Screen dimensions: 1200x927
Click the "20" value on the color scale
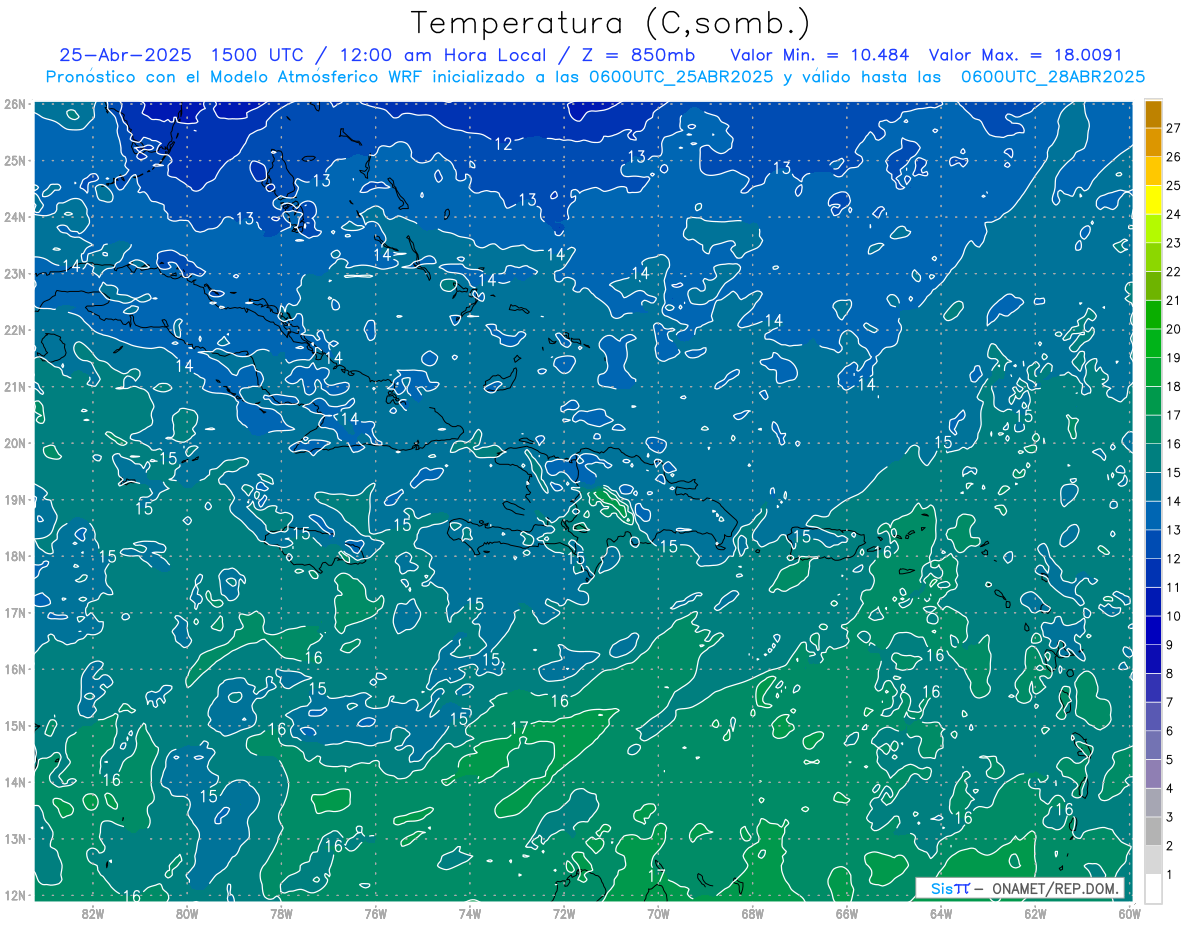(1174, 329)
